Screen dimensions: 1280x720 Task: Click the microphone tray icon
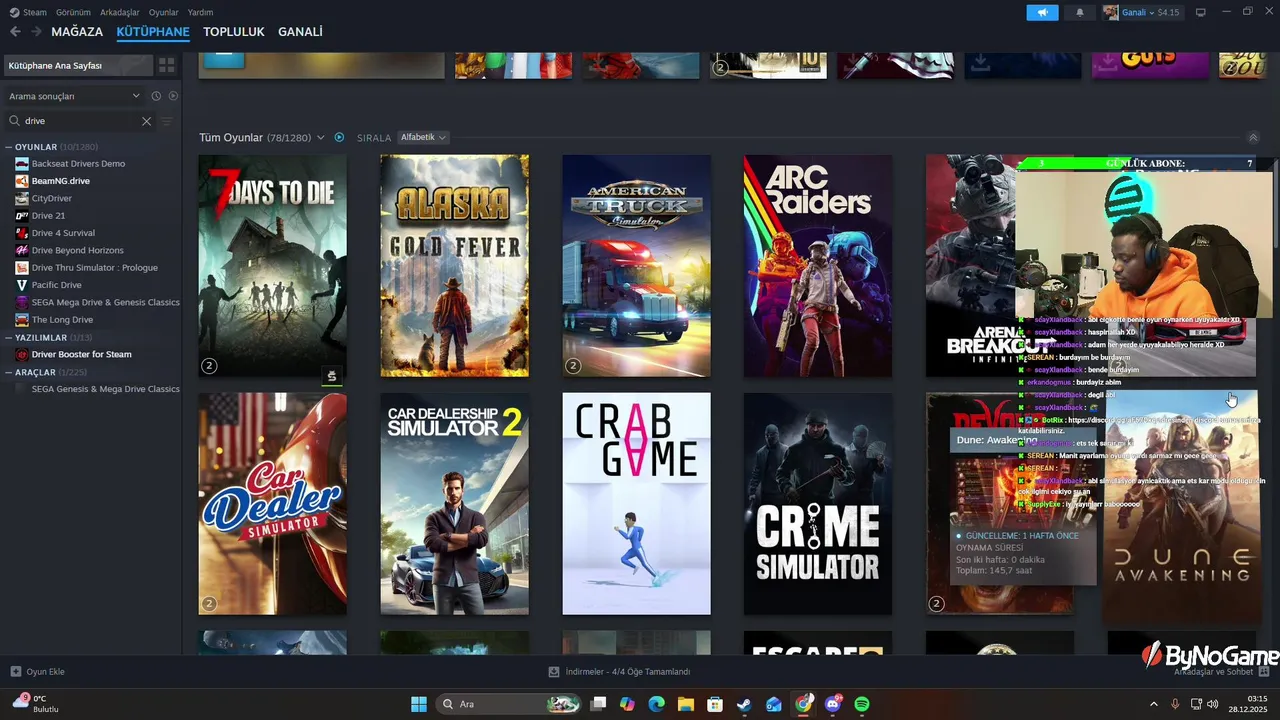(x=1175, y=704)
